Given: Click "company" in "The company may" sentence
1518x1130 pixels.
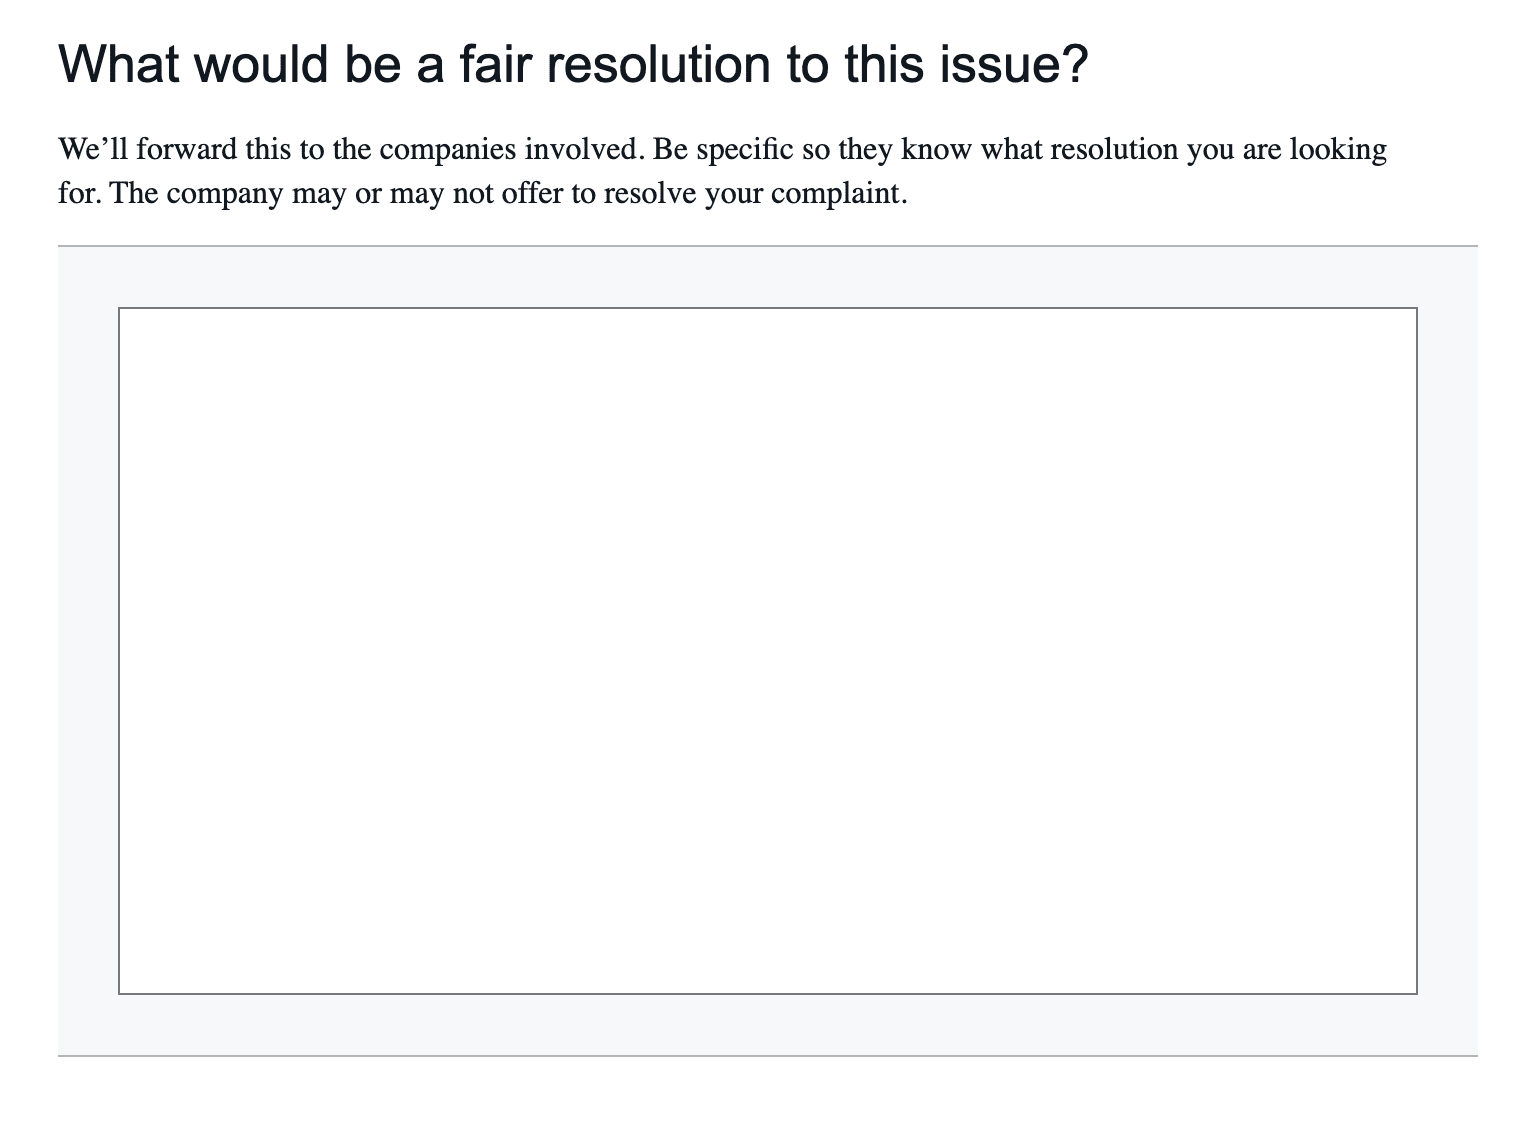Looking at the screenshot, I should pyautogui.click(x=225, y=193).
